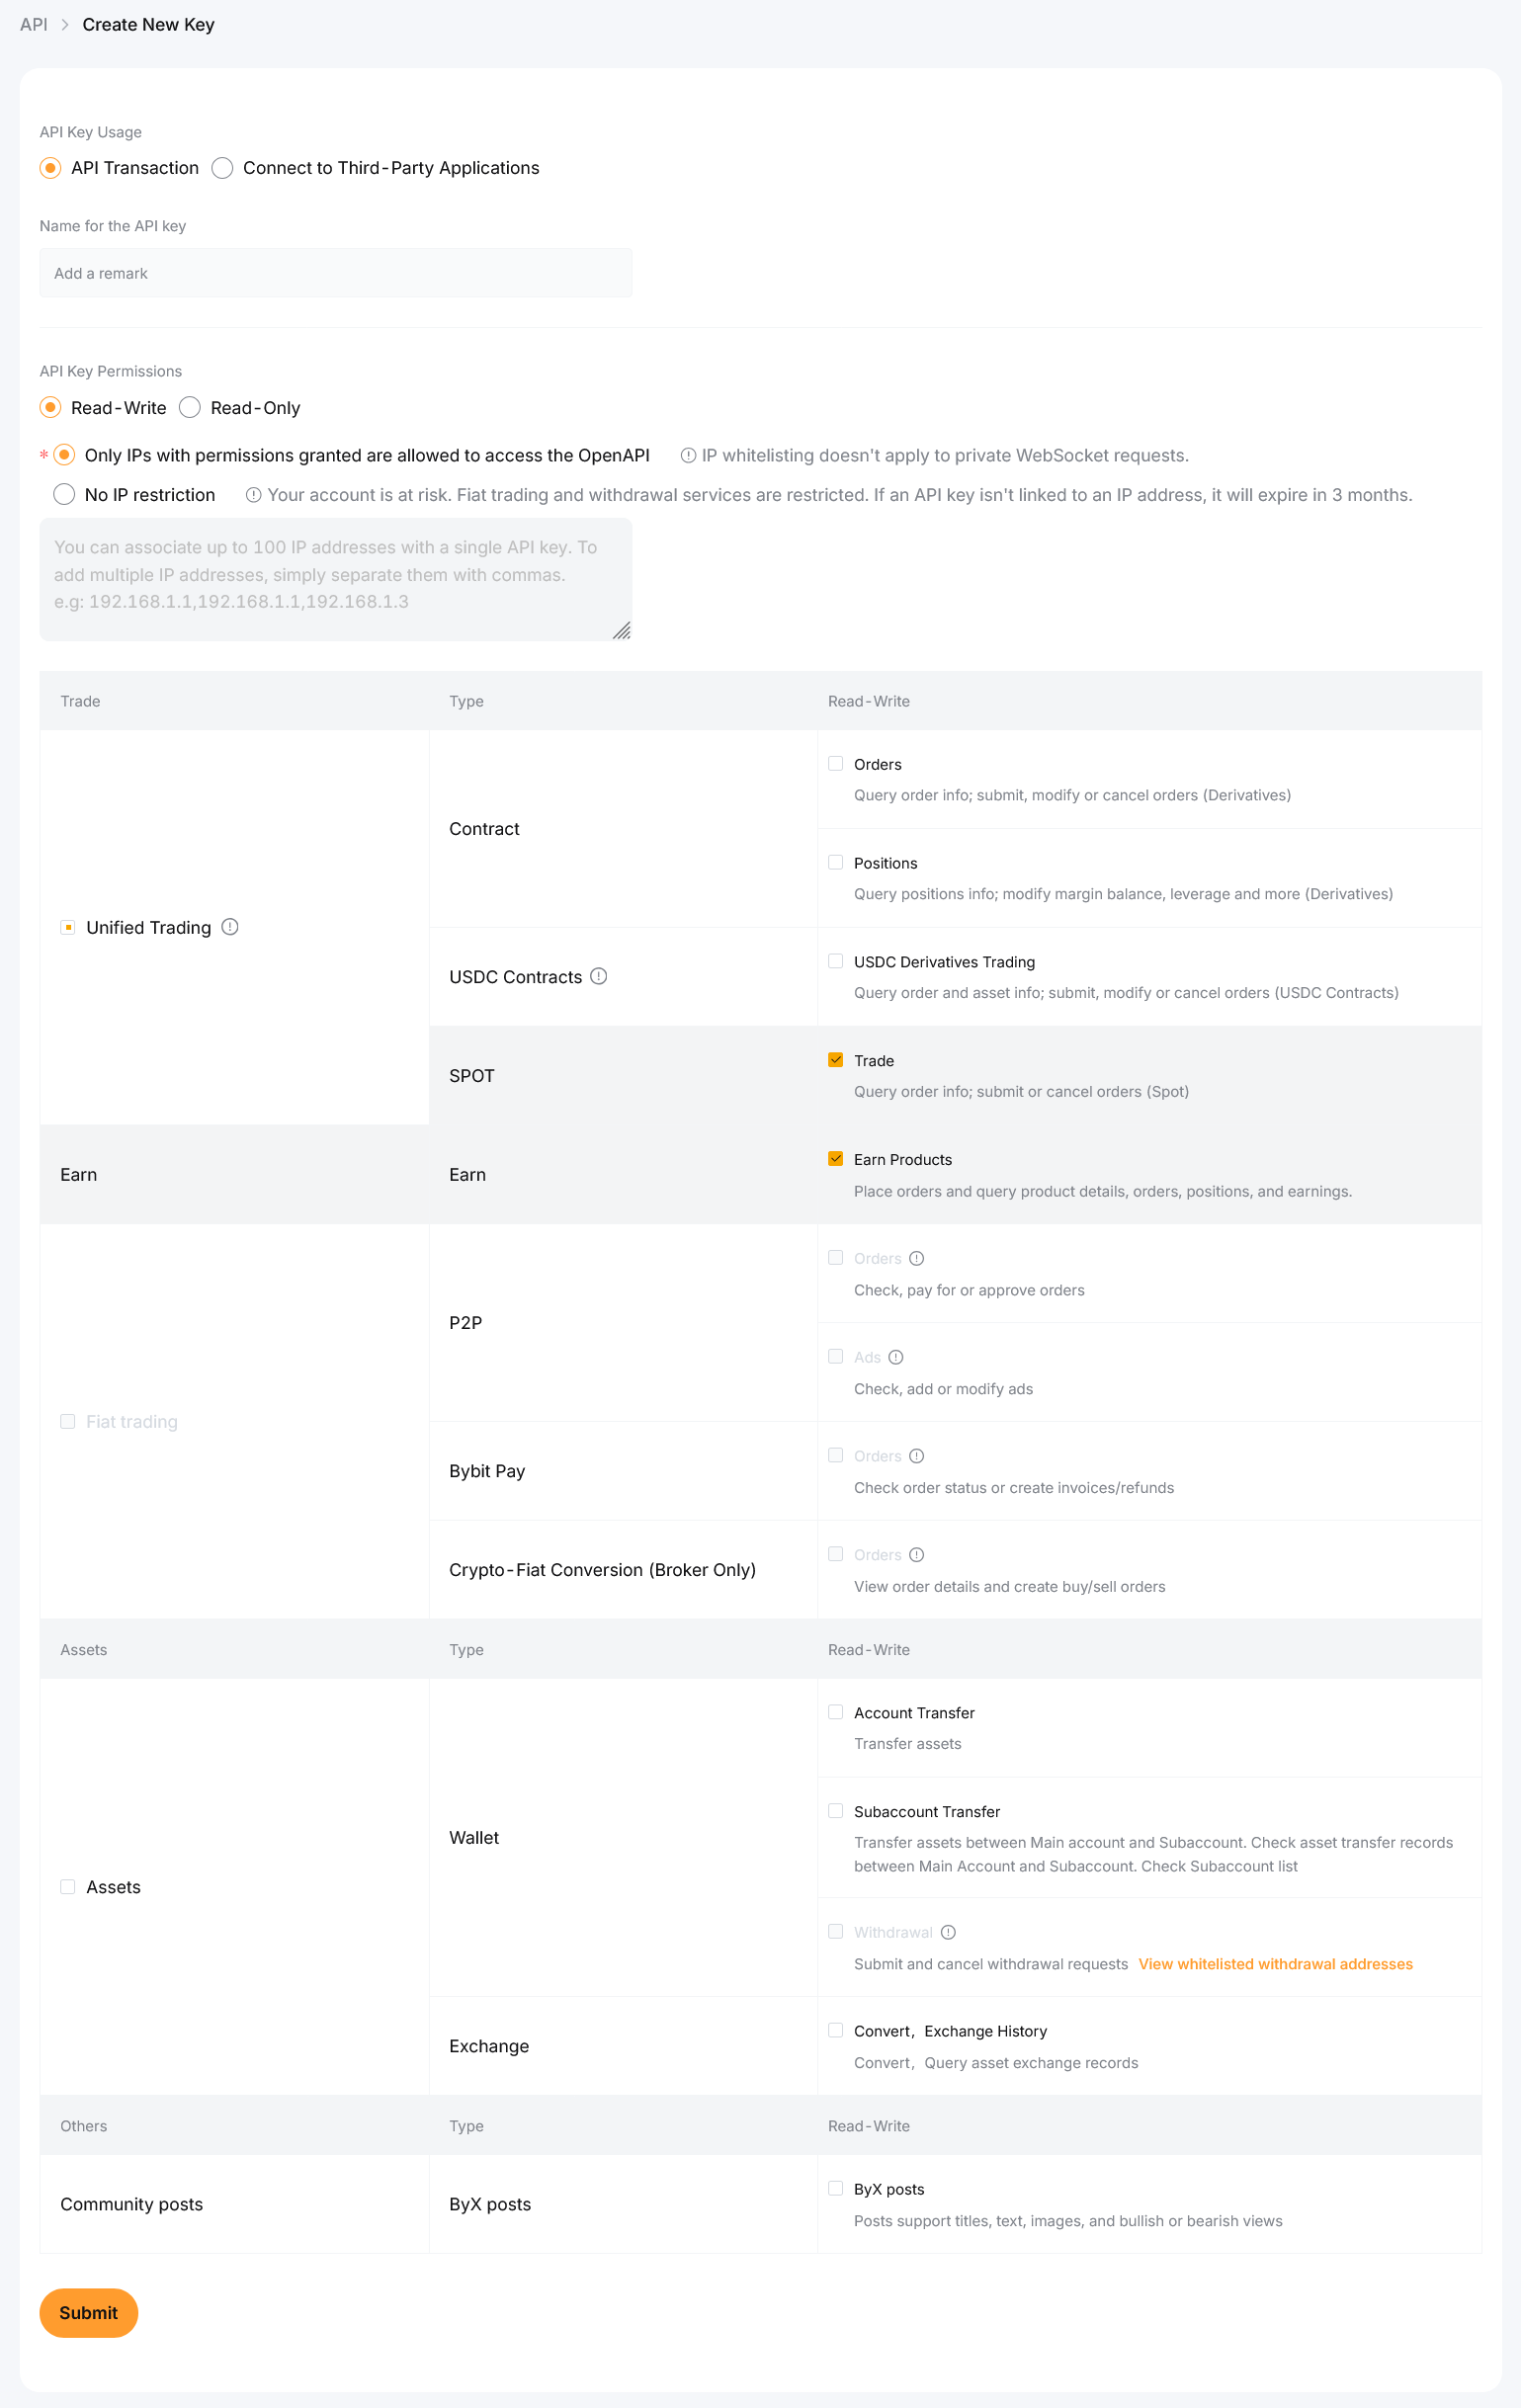Viewport: 1521px width, 2408px height.
Task: Go to API breadcrumb link
Action: 34,25
